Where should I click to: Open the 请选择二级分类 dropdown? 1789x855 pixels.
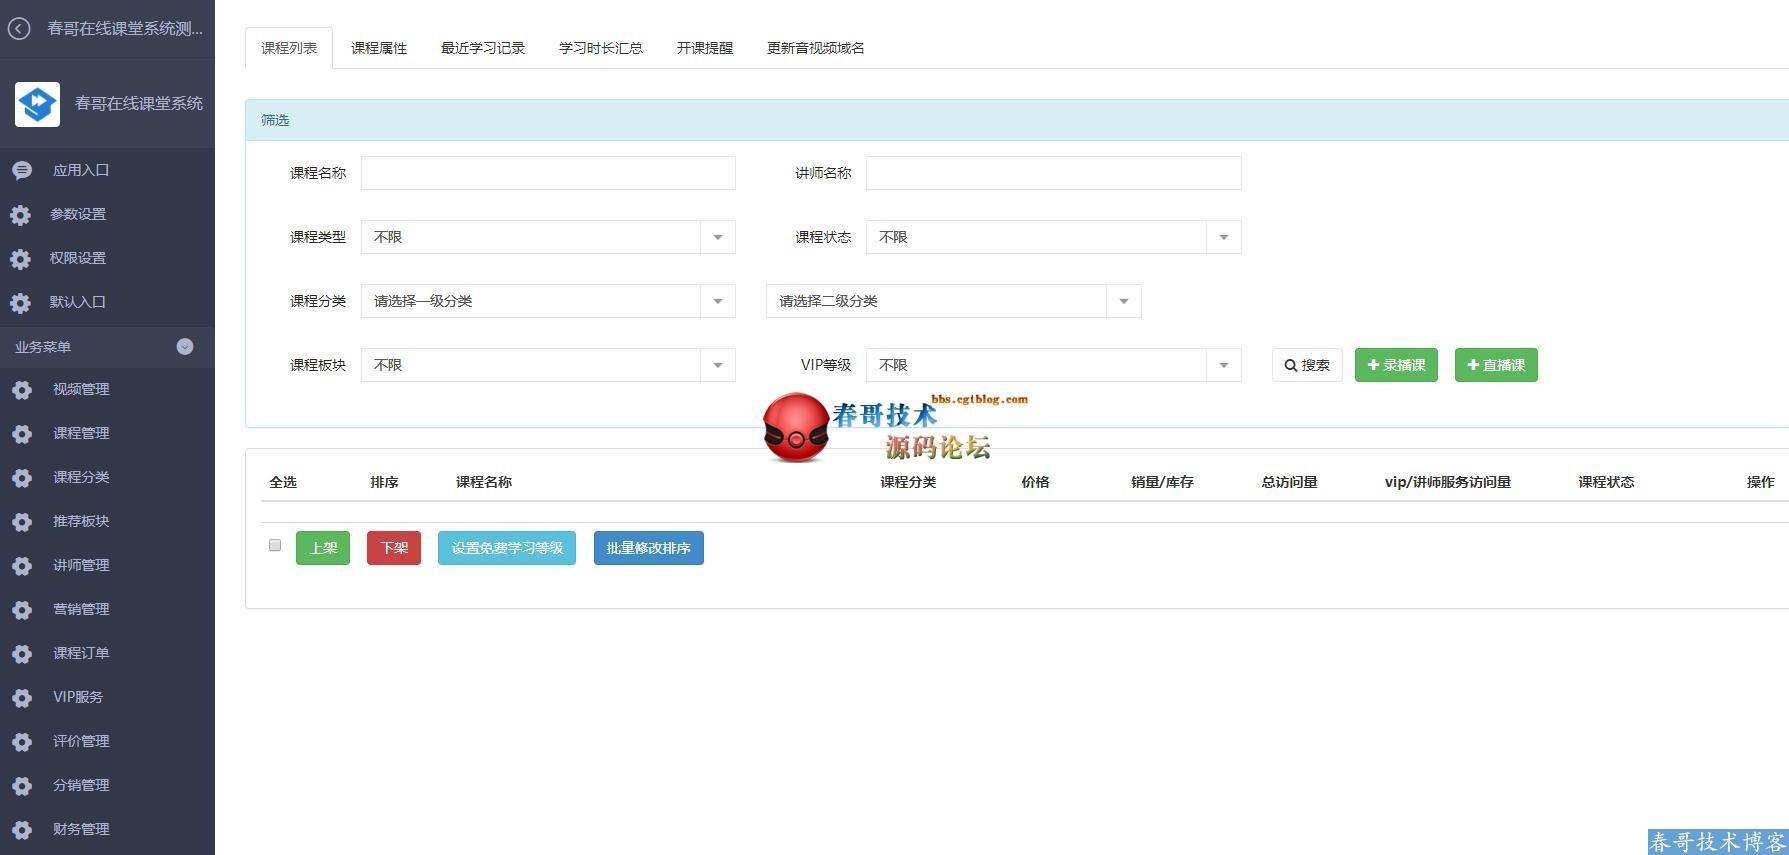(954, 301)
